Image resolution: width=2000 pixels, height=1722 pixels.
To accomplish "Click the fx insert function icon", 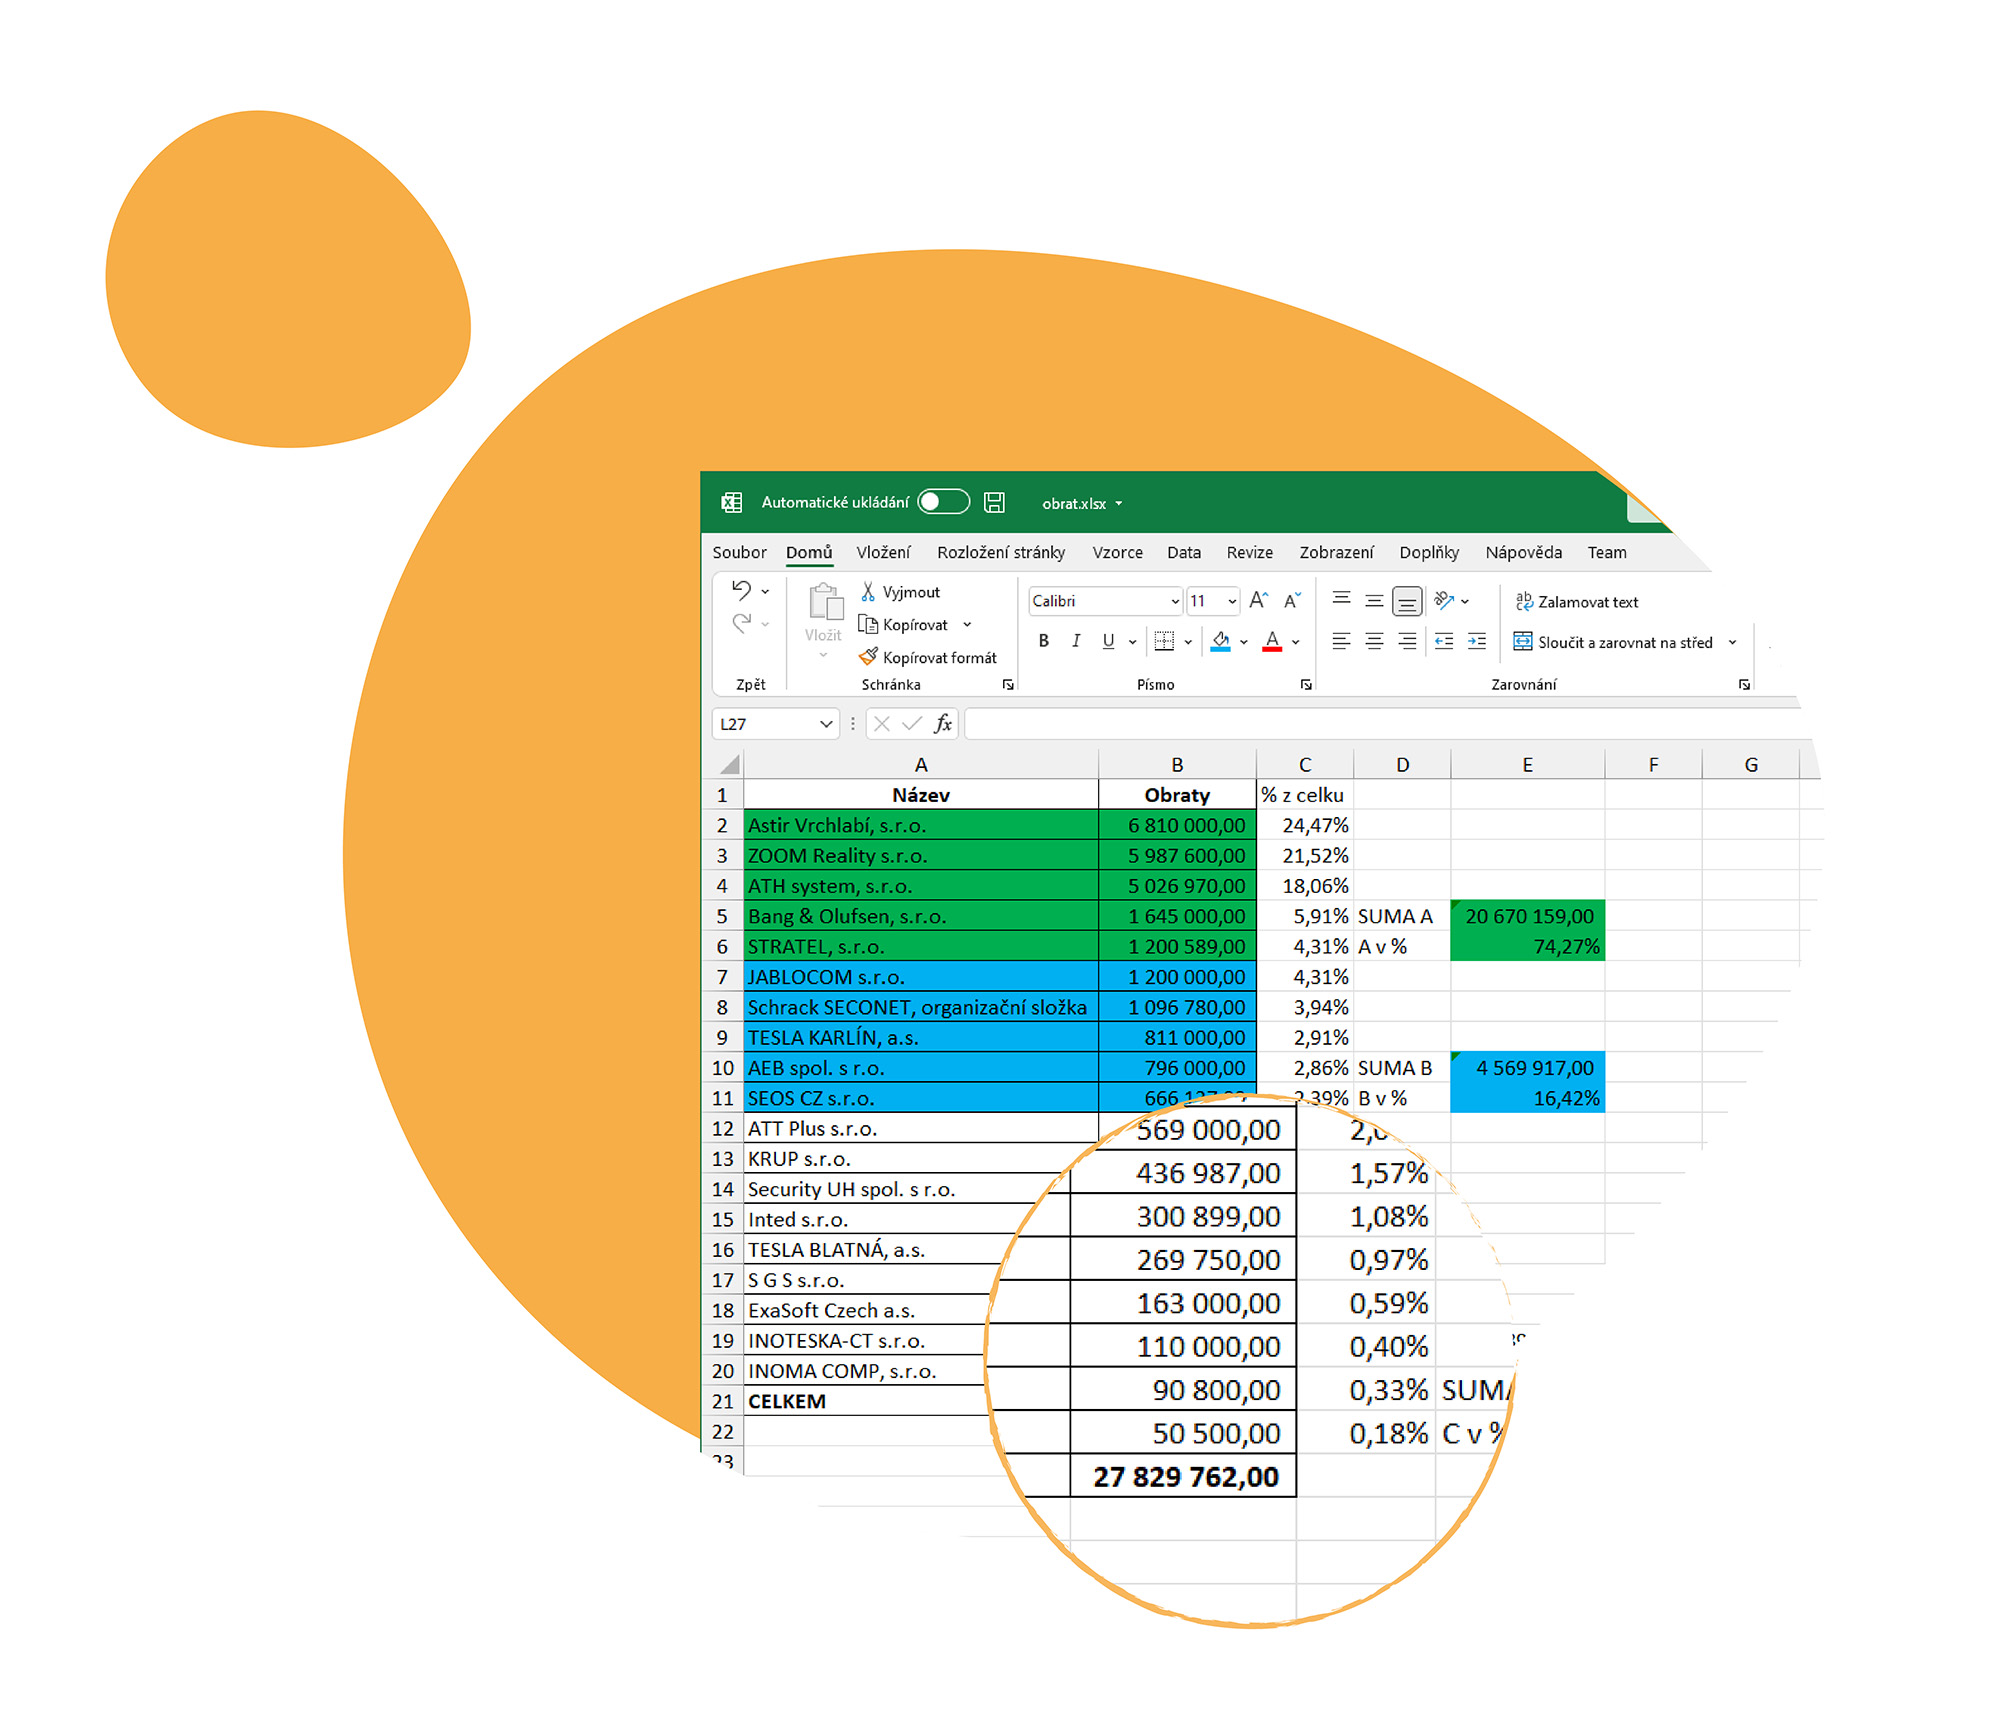I will pyautogui.click(x=943, y=723).
